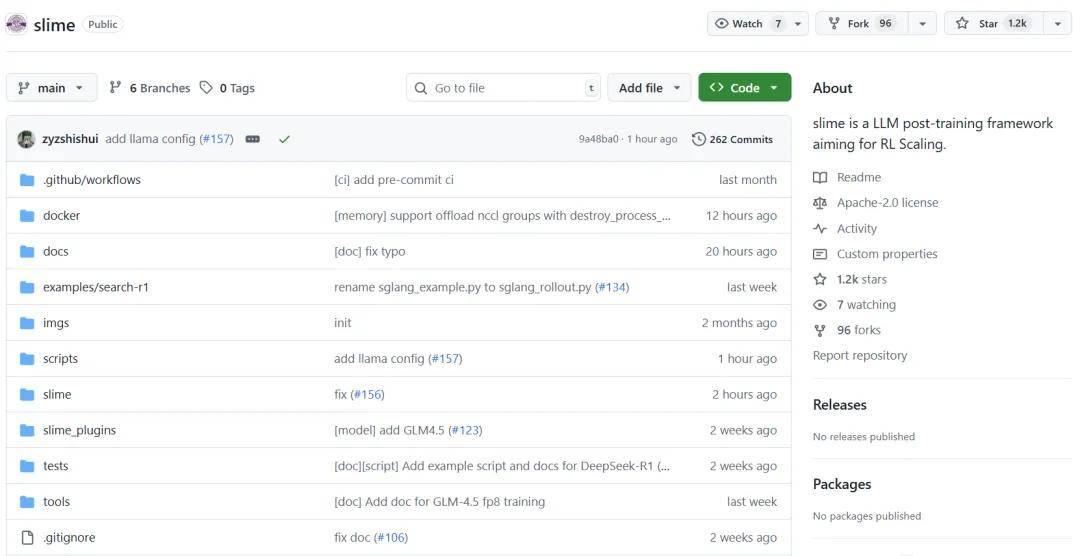Expand the Add file dropdown
1080x556 pixels.
(649, 87)
